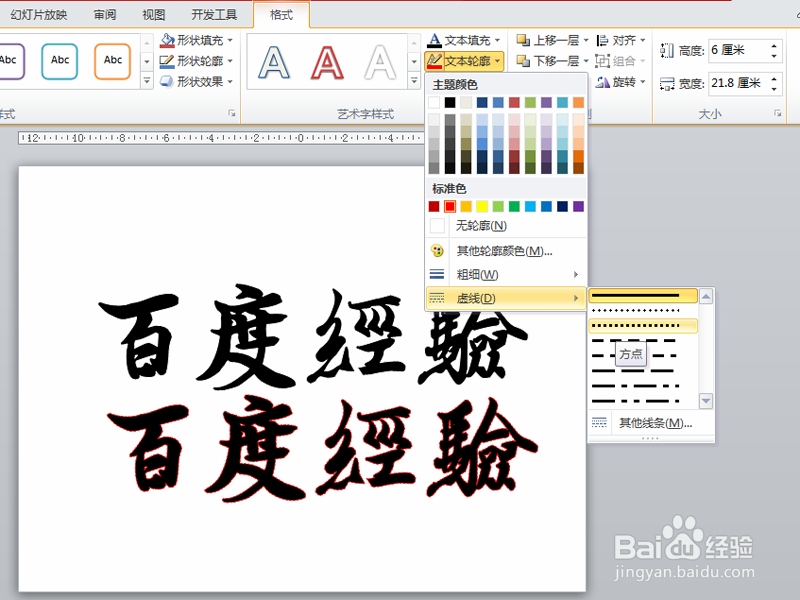
Task: Choose 无轮廓(N) from the outline menu
Action: coord(506,226)
